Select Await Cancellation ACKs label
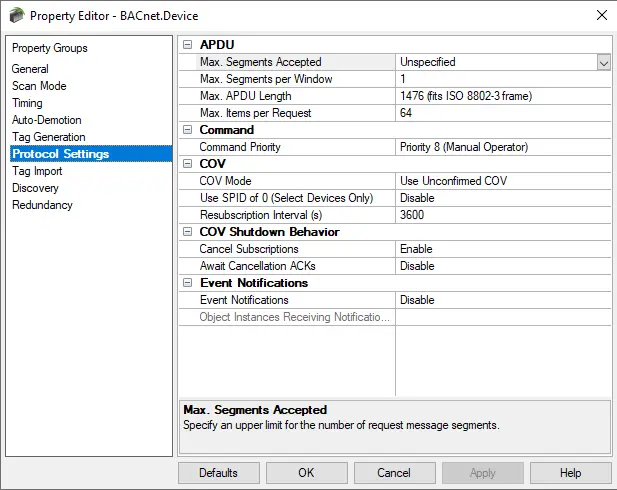The width and height of the screenshot is (617, 490). click(258, 266)
